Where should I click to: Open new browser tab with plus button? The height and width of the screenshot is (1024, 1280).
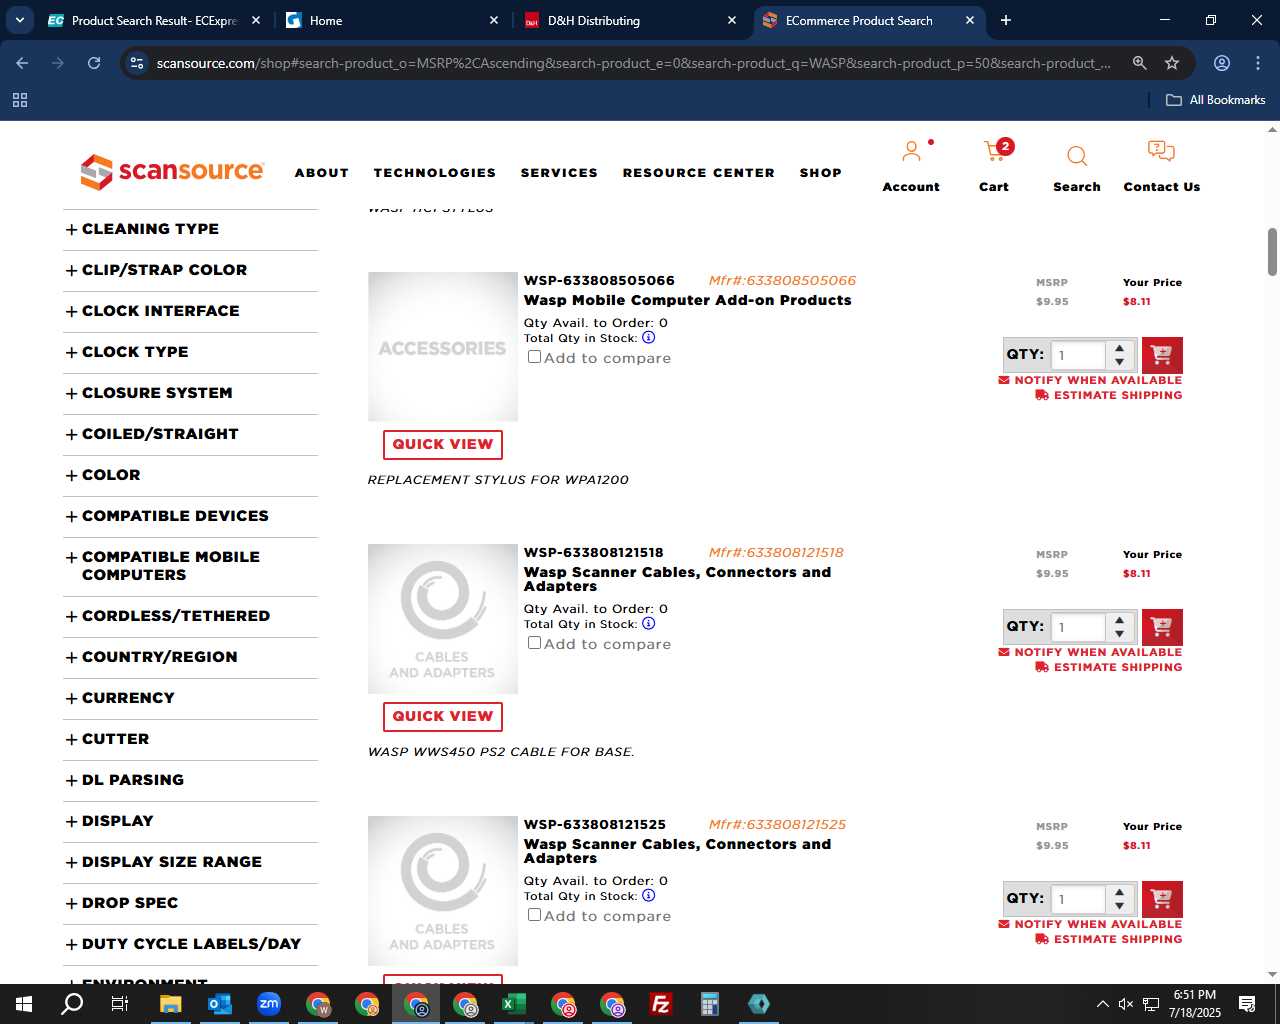[x=1006, y=20]
